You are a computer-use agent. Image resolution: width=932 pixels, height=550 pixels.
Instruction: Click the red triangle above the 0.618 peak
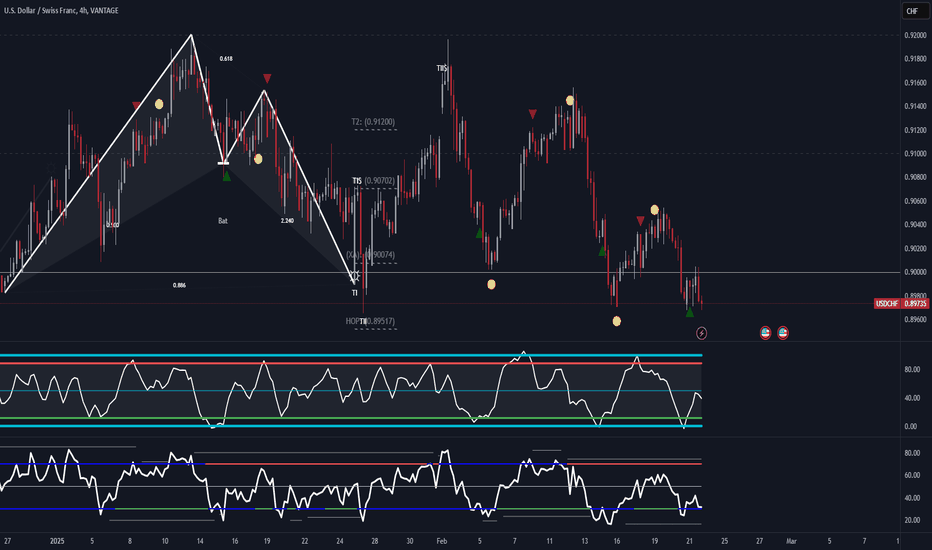[267, 78]
